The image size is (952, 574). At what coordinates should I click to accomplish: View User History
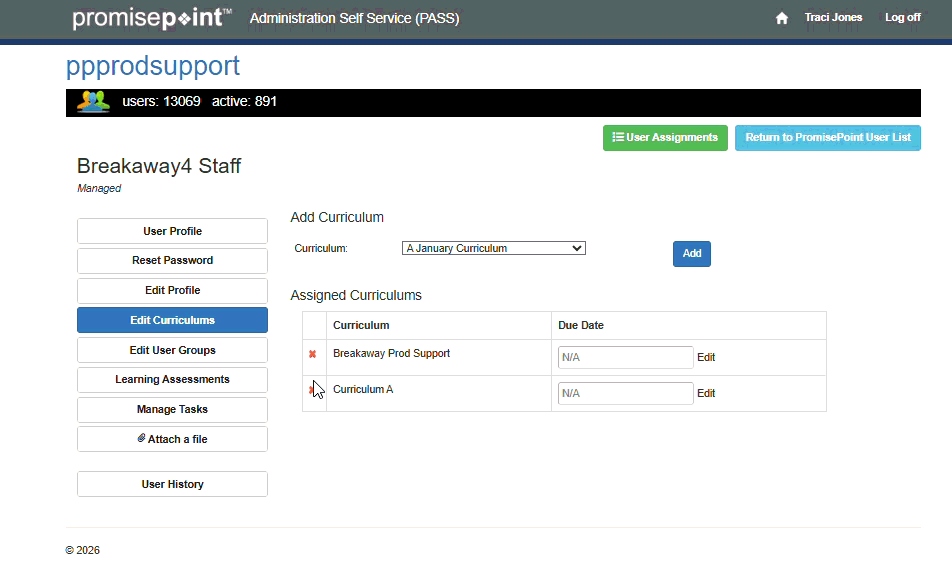[172, 484]
